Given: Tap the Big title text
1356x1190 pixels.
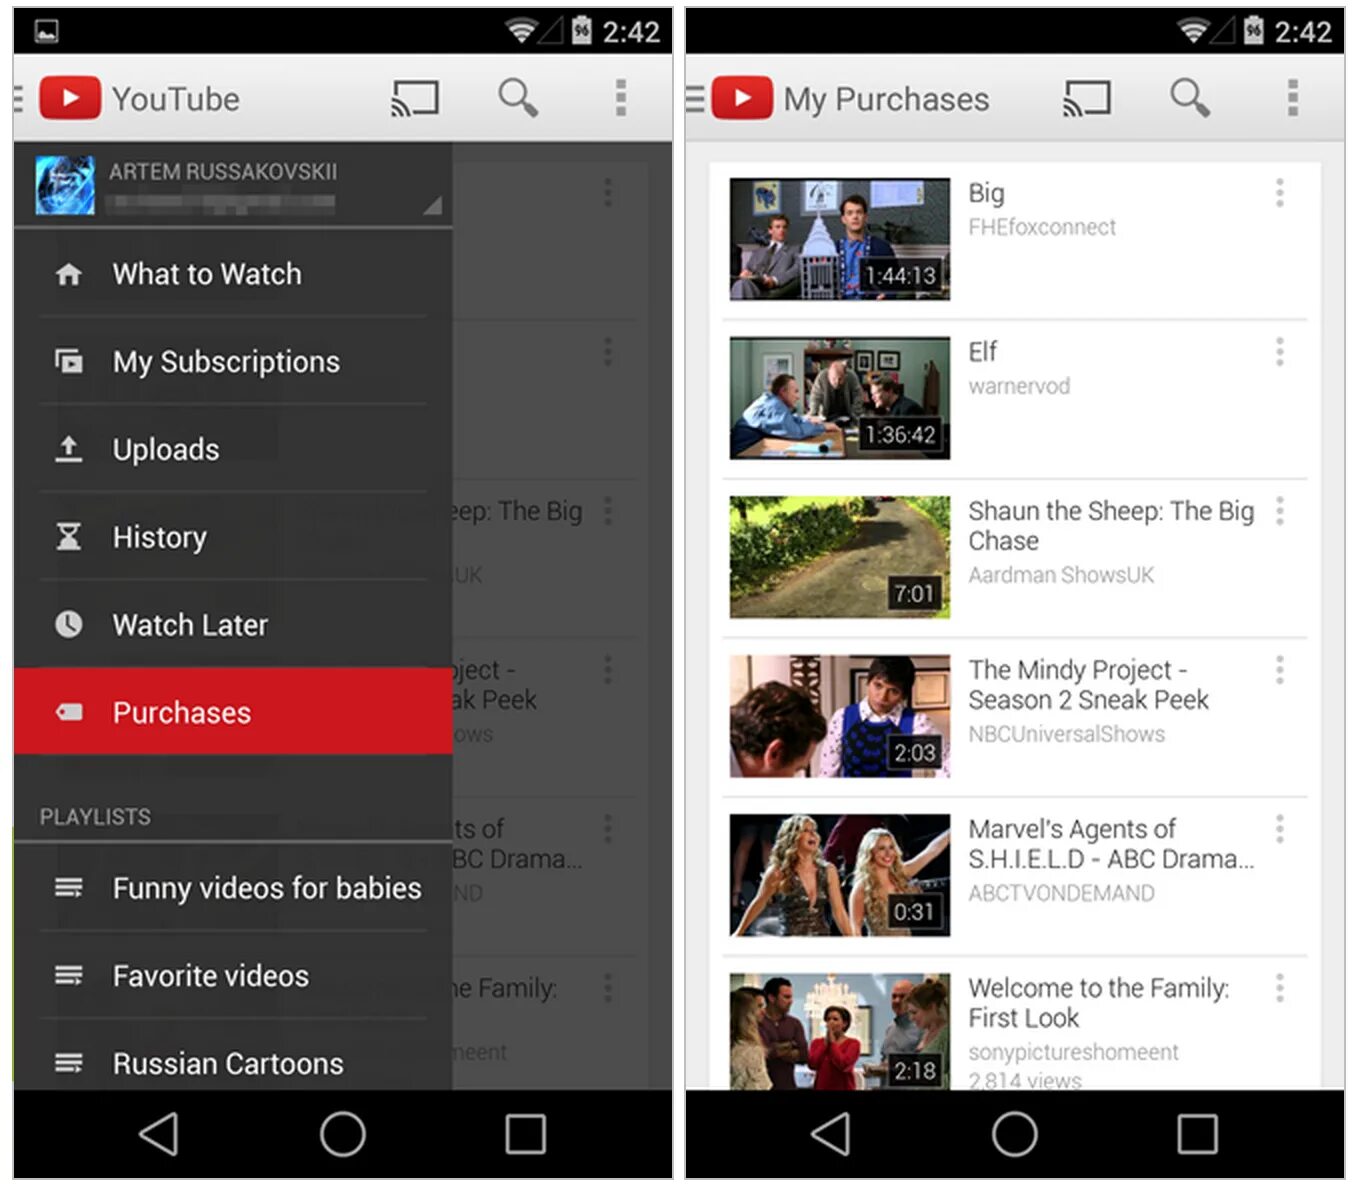Looking at the screenshot, I should pyautogui.click(x=986, y=194).
